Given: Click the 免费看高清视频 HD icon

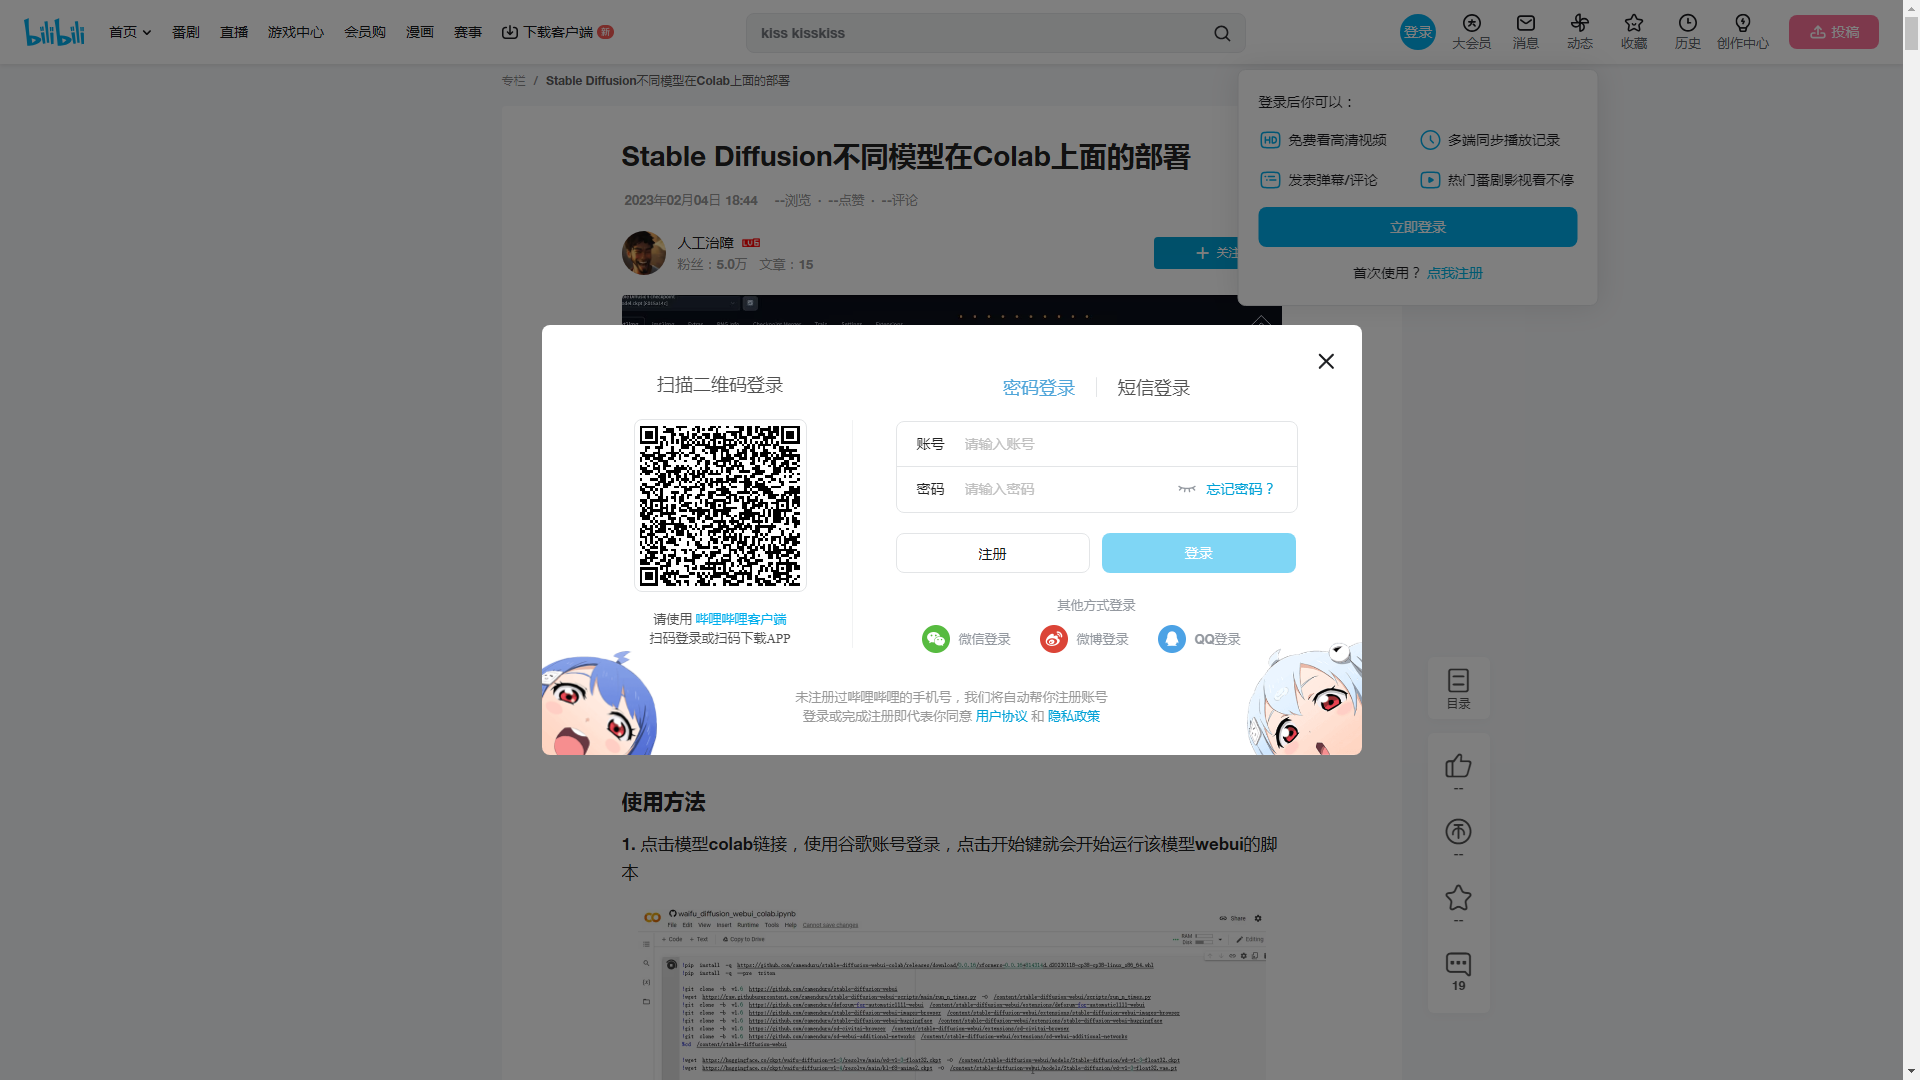Looking at the screenshot, I should (x=1270, y=140).
